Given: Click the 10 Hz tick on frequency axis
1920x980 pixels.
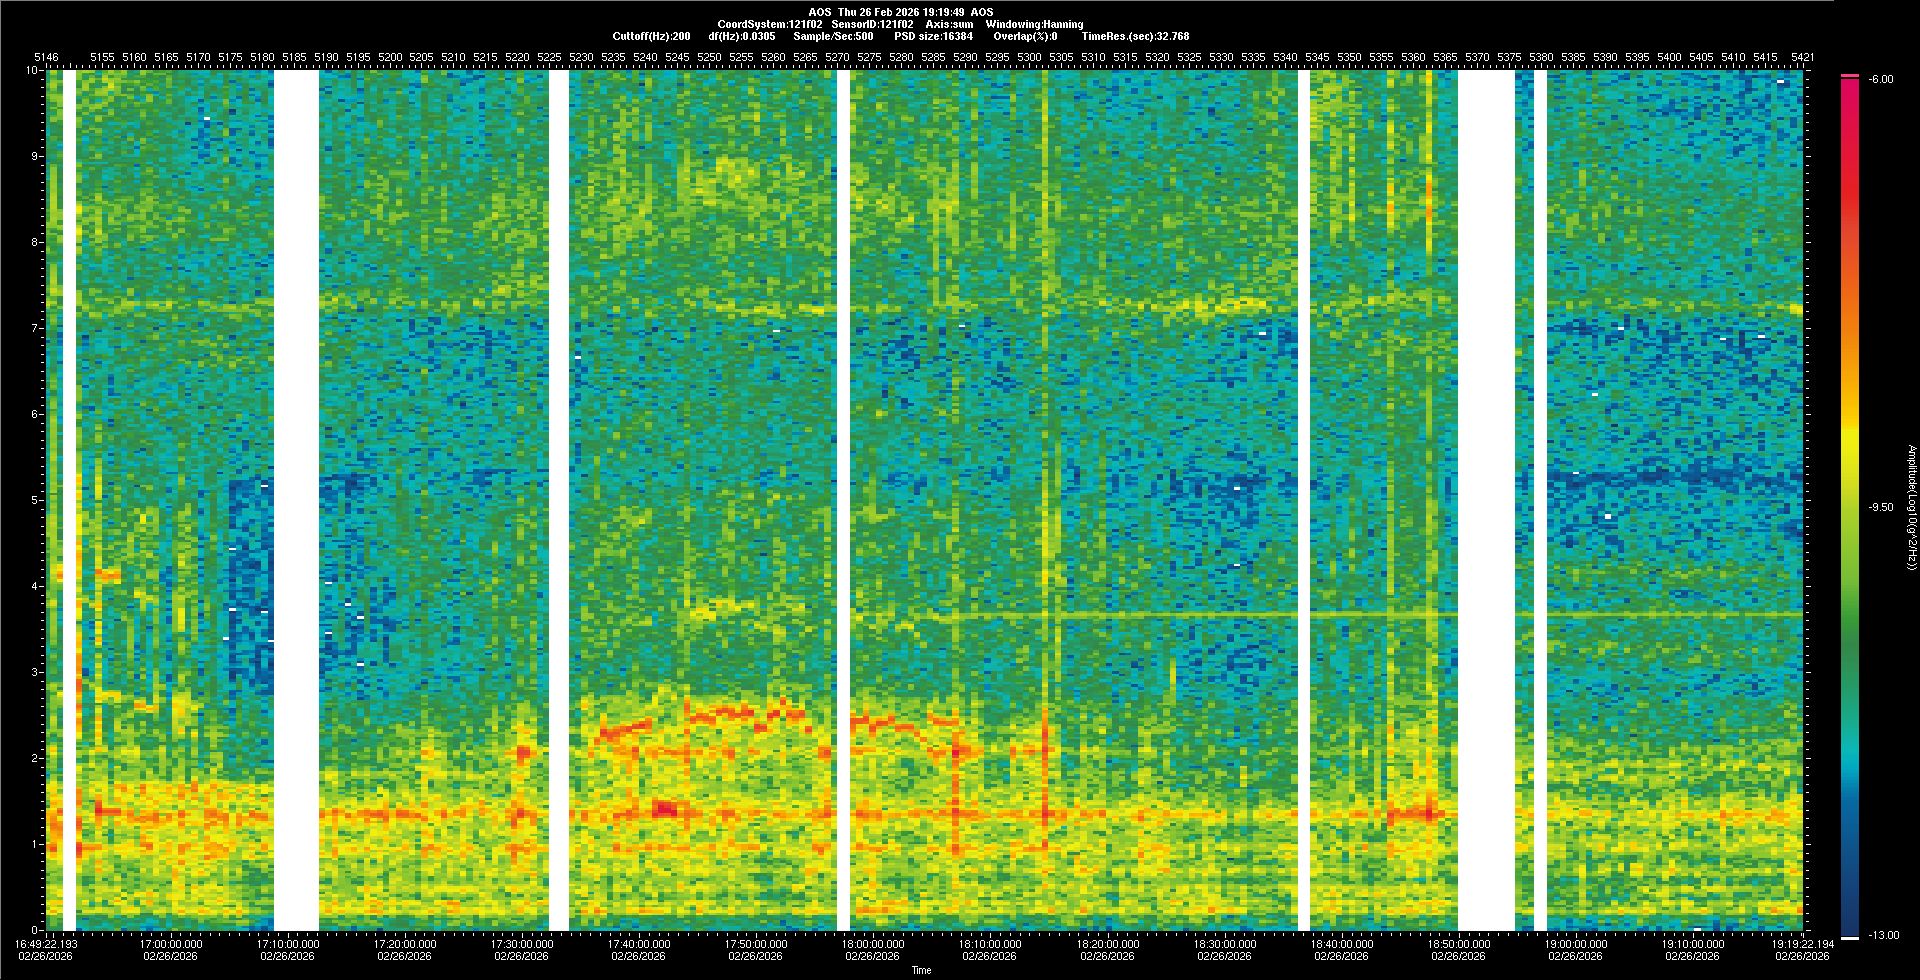Looking at the screenshot, I should click(31, 70).
